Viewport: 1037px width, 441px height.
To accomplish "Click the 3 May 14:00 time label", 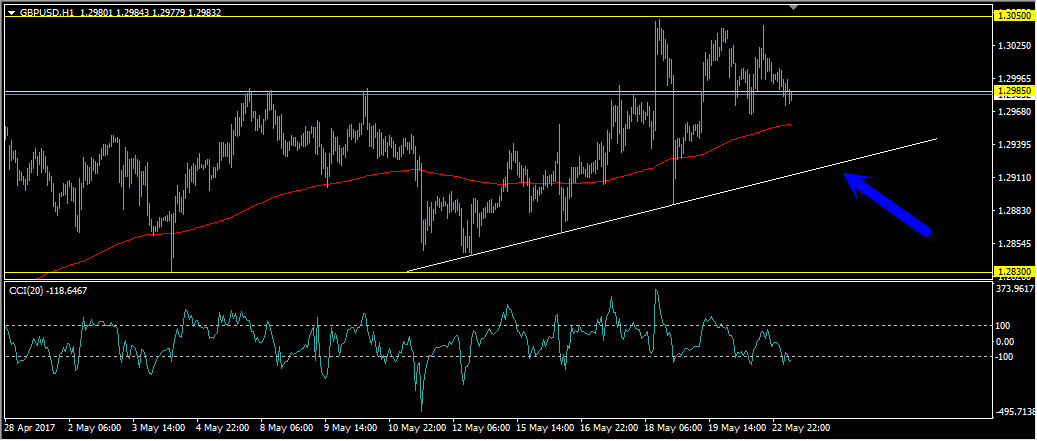I will pos(159,428).
